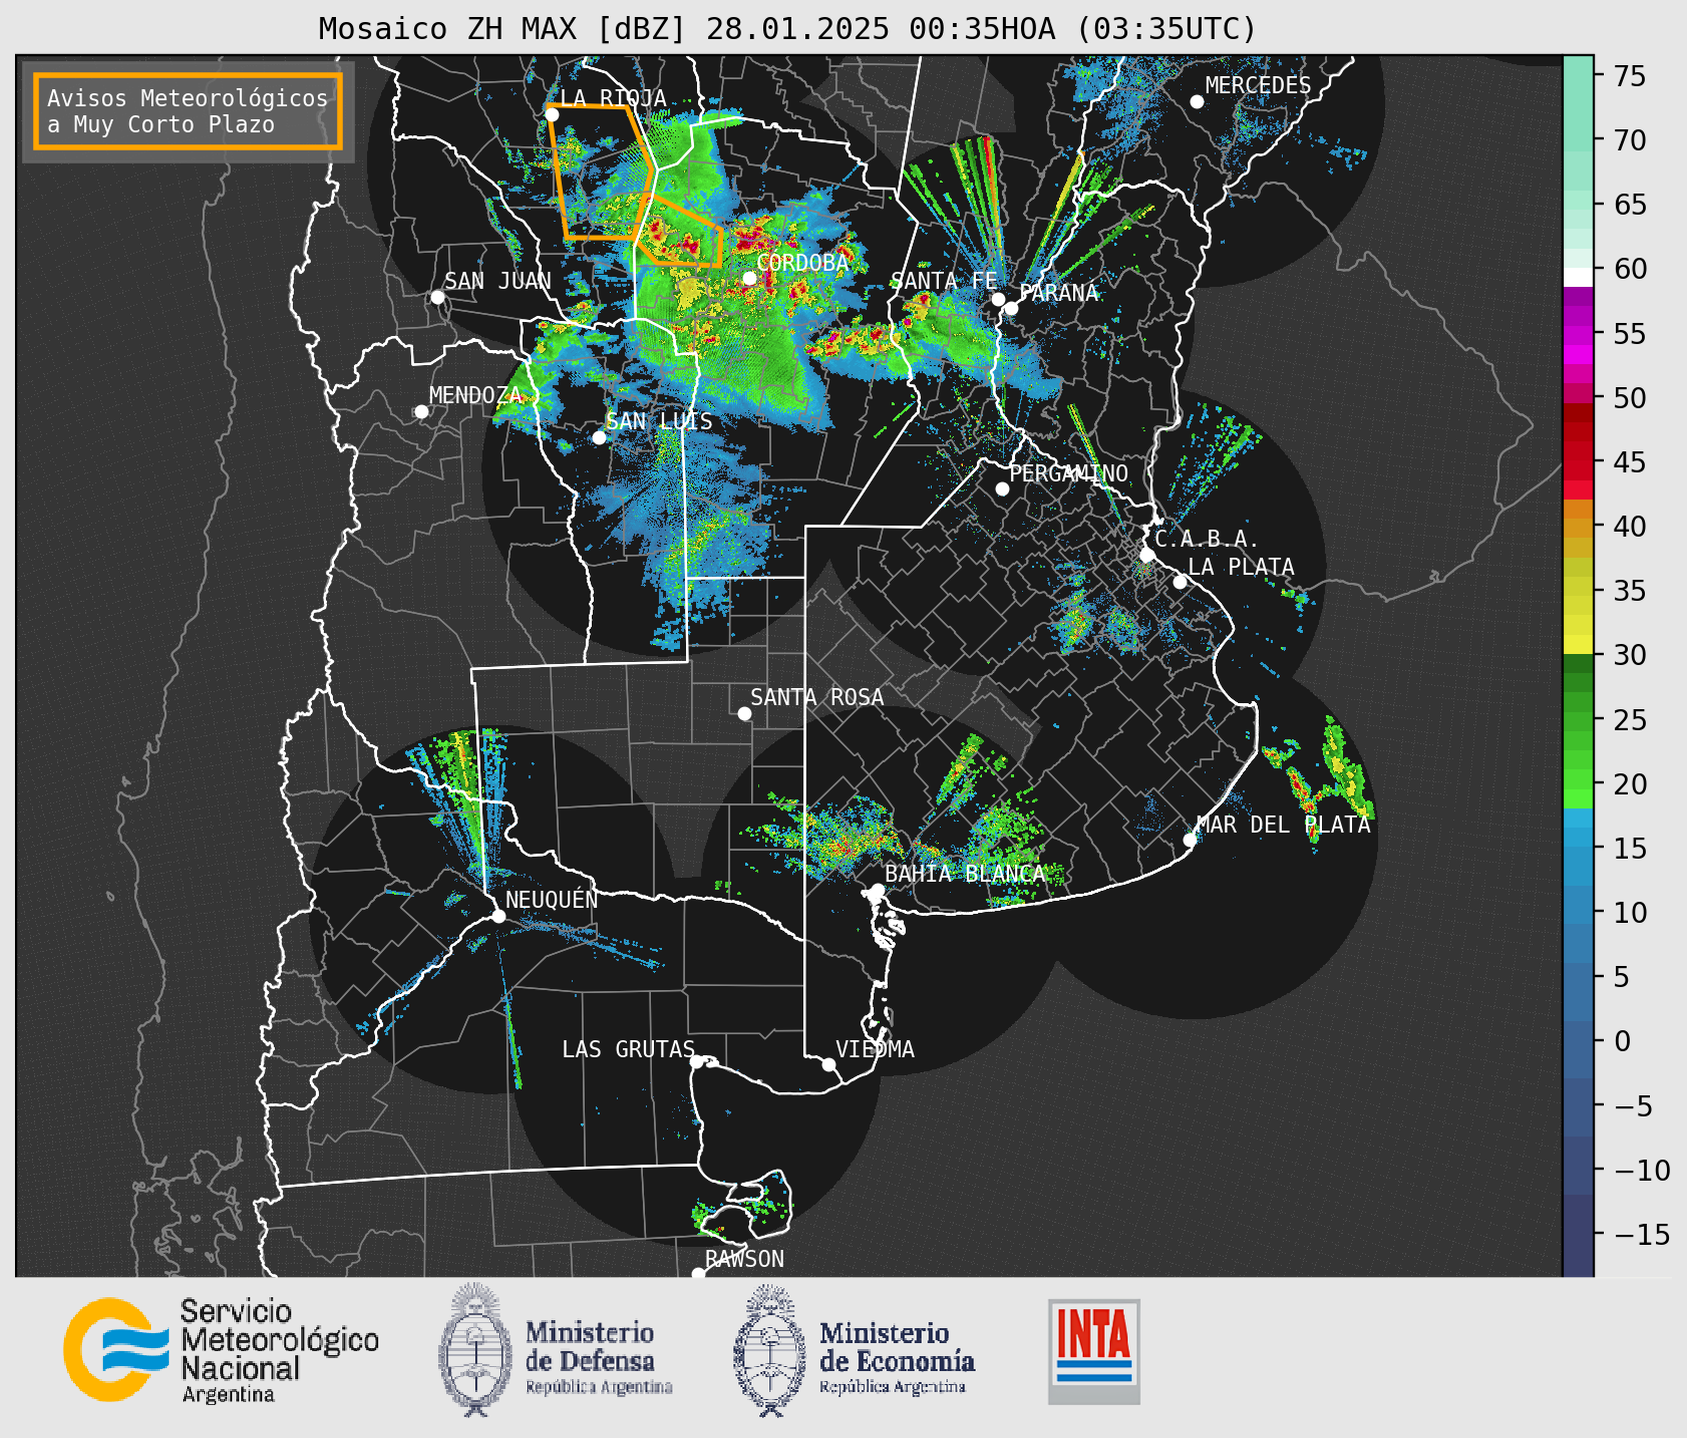This screenshot has height=1438, width=1687.
Task: Click the white 60 dBZ band on color scale
Action: pyautogui.click(x=1578, y=276)
